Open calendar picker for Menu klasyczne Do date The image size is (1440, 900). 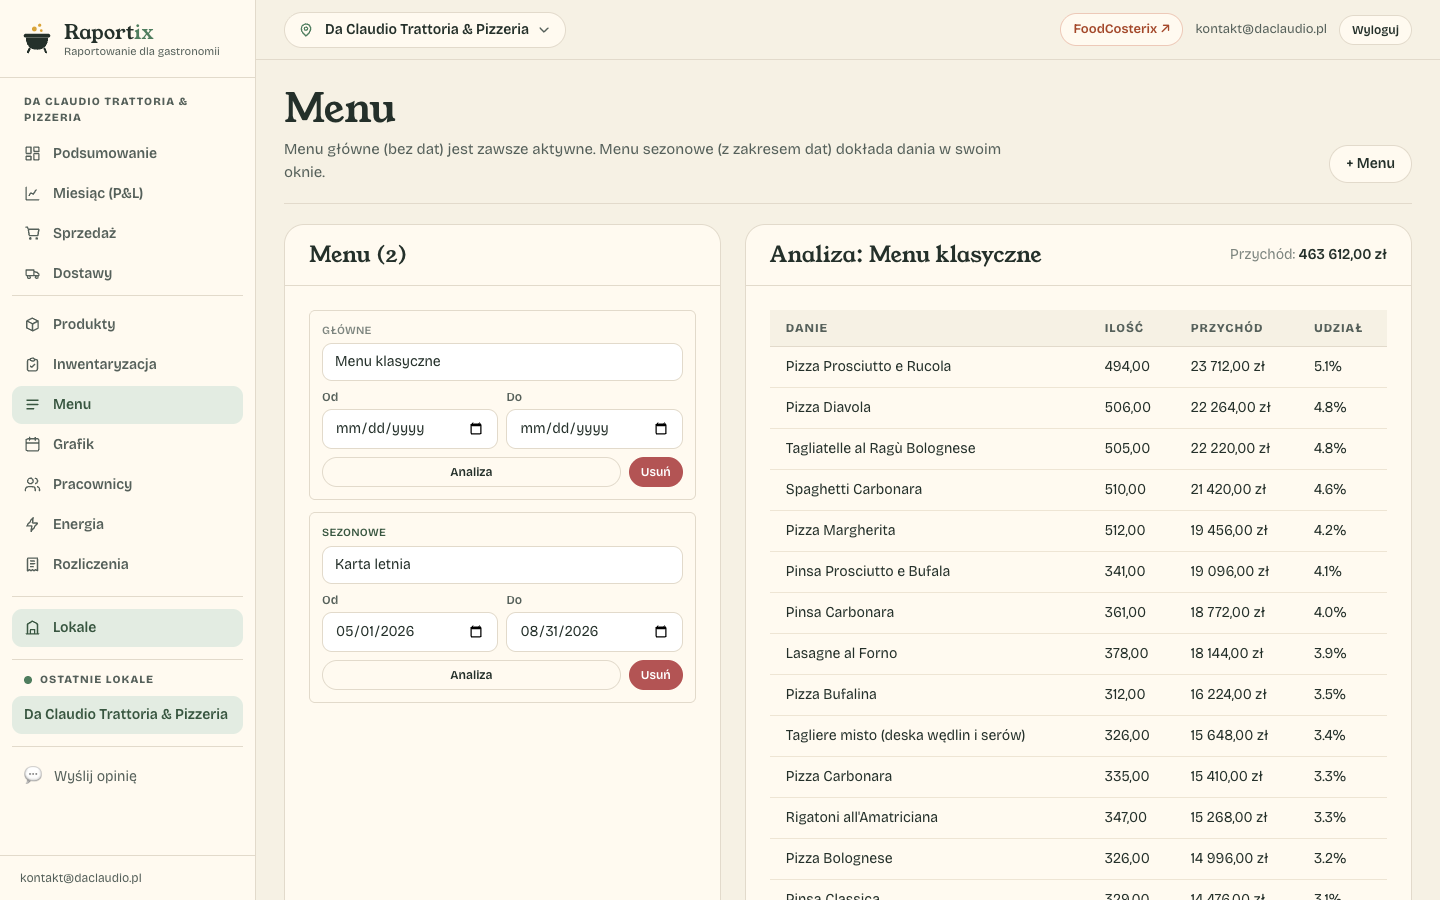[661, 429]
